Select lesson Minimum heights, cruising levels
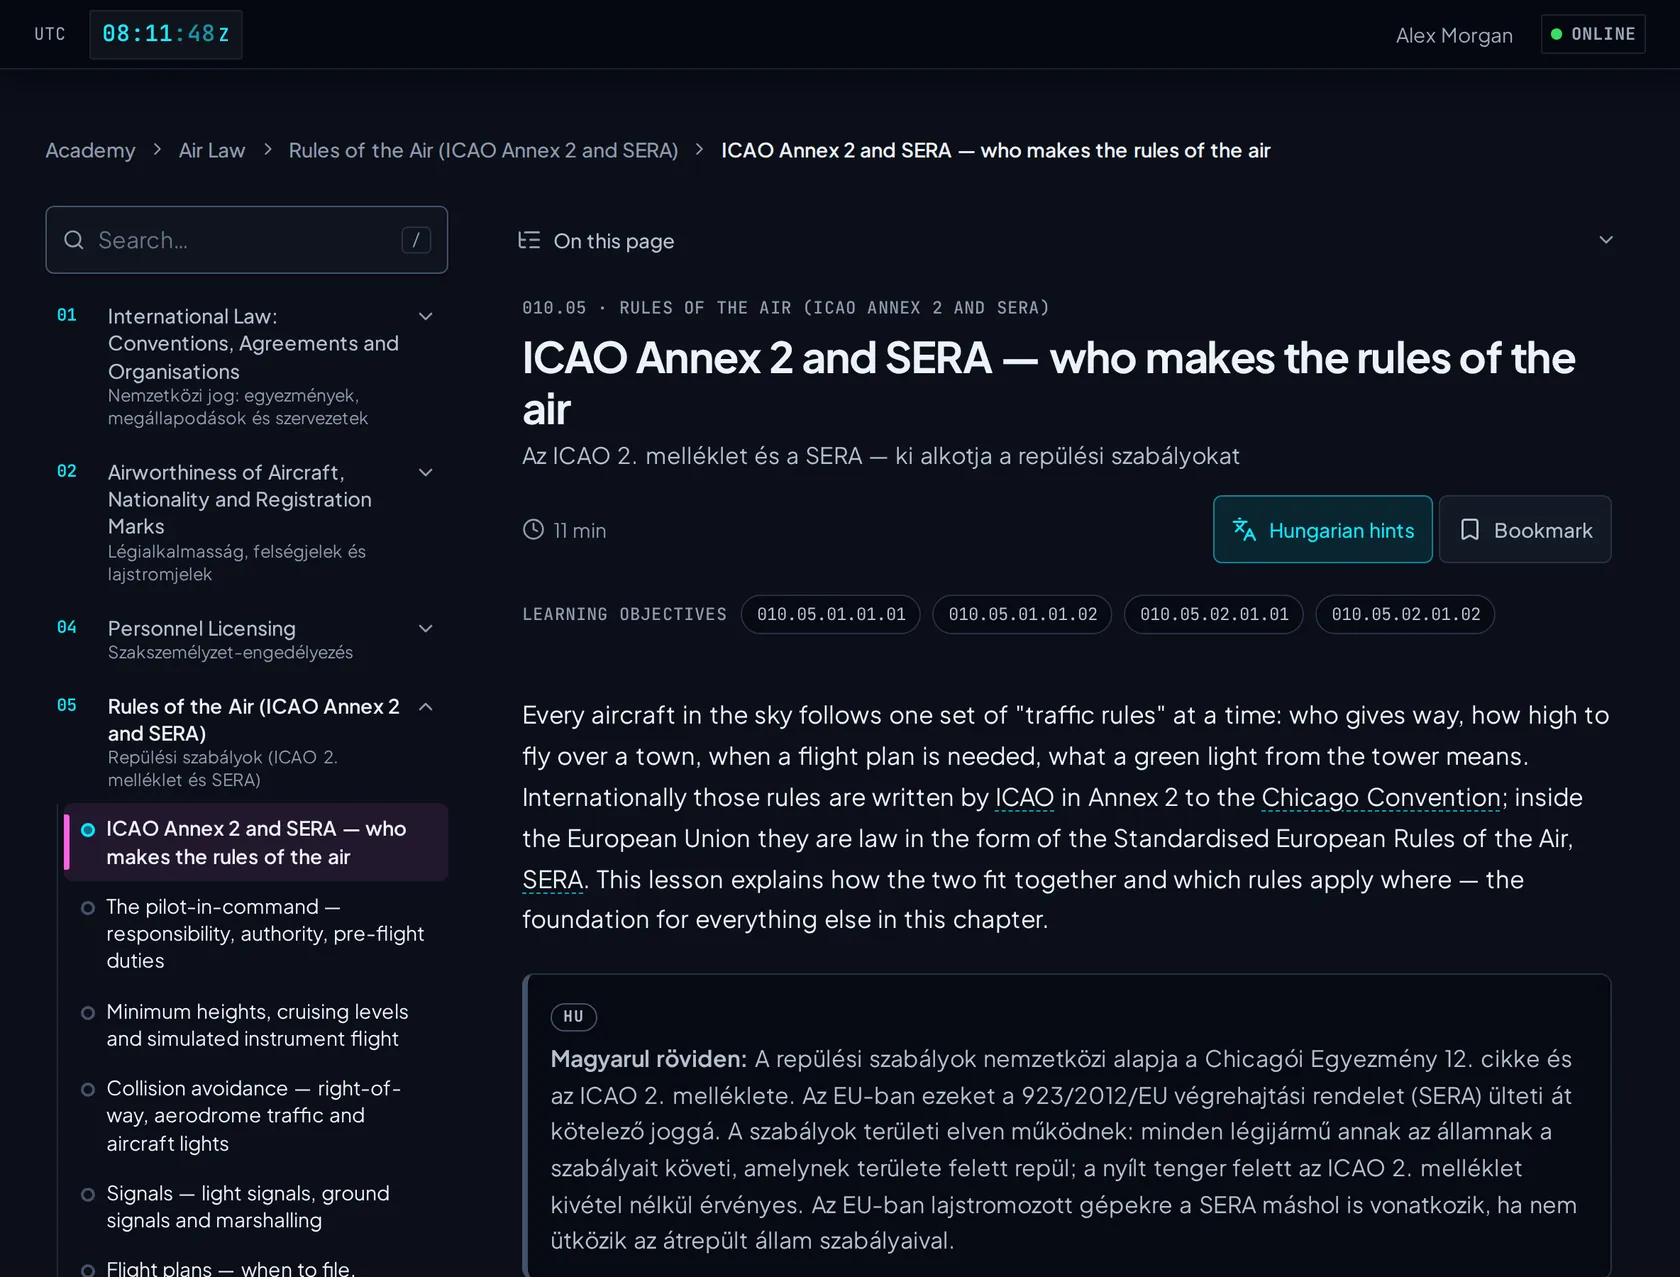Viewport: 1680px width, 1277px height. coord(256,1025)
